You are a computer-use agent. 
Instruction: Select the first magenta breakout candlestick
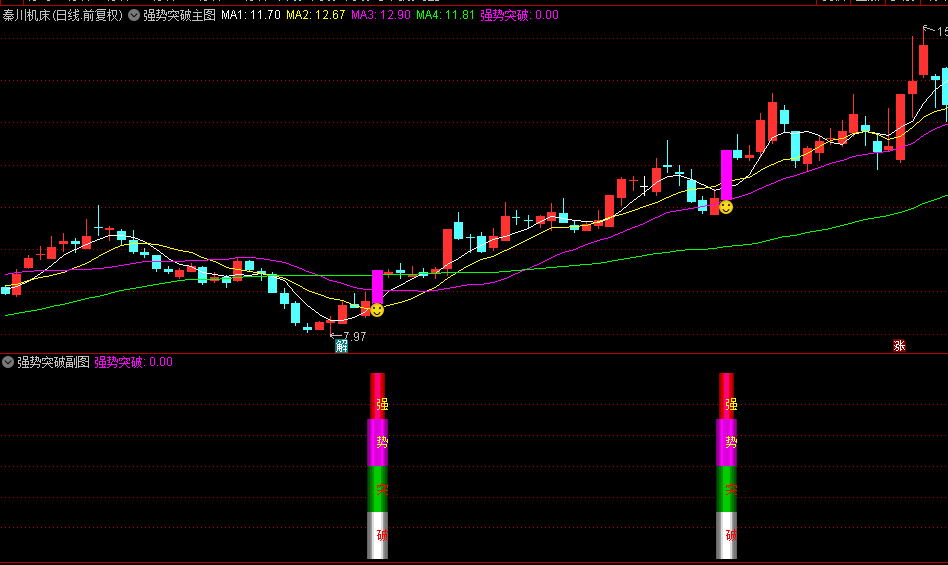377,287
